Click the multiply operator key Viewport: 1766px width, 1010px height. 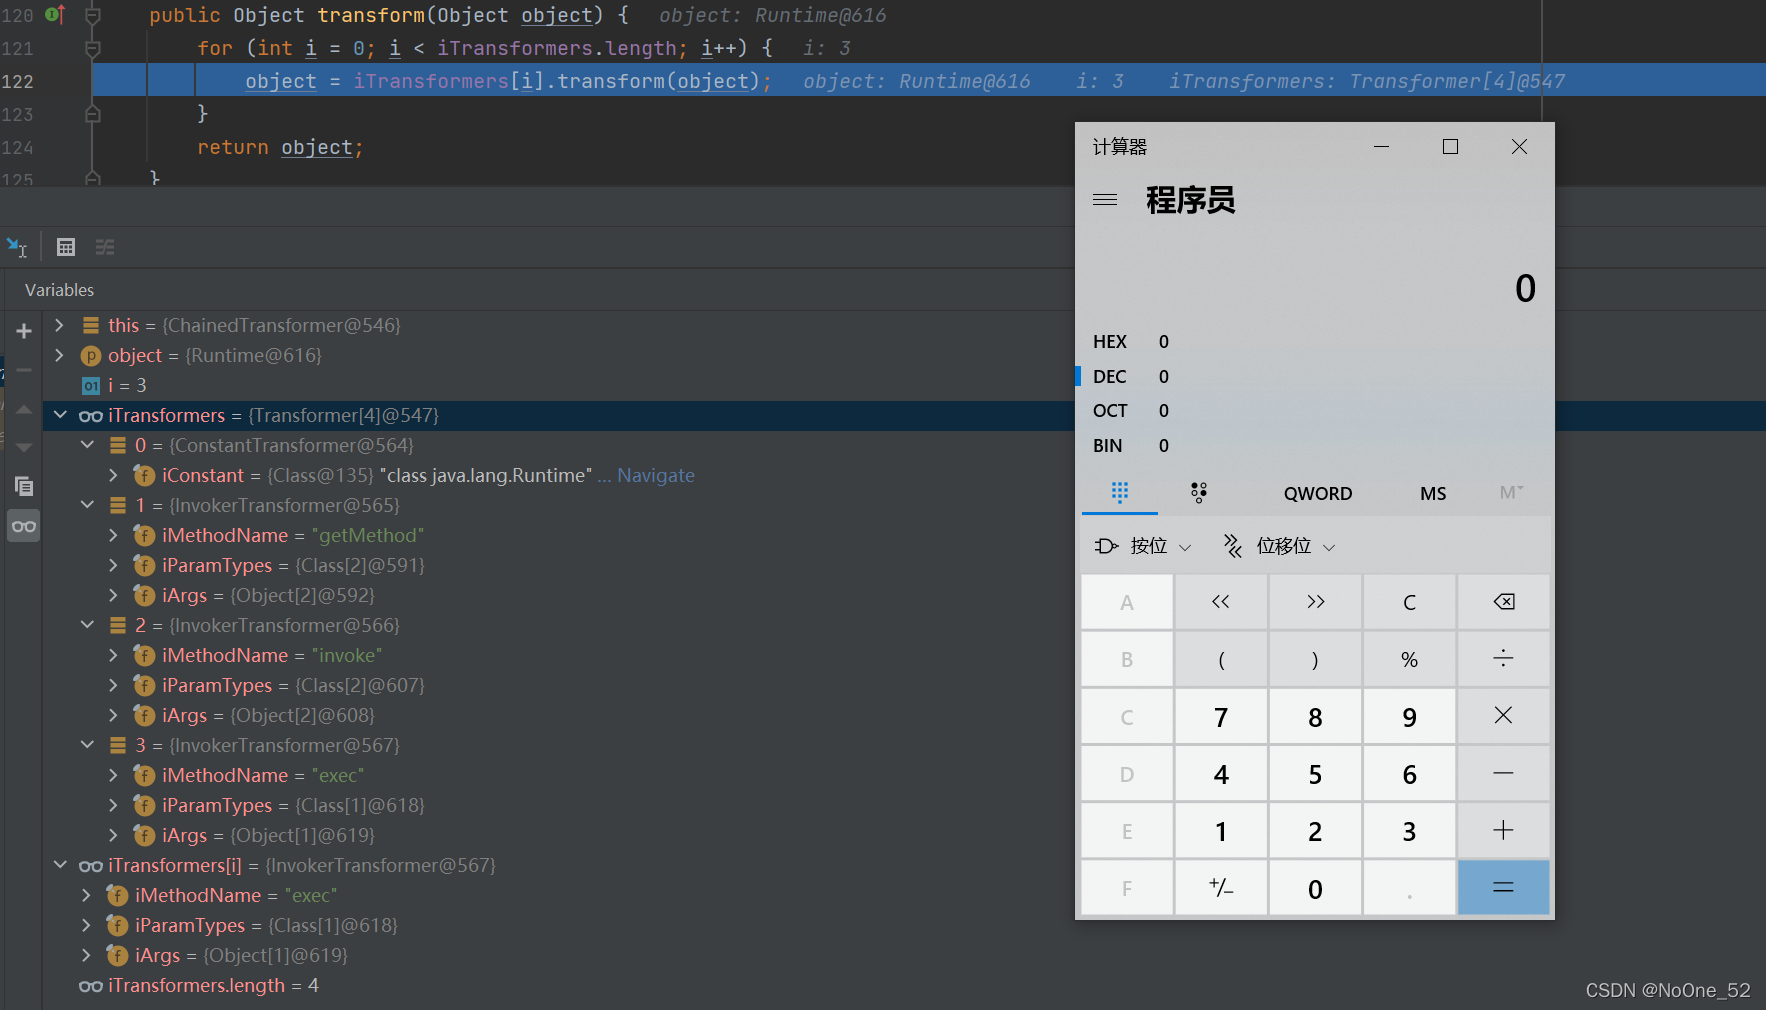pyautogui.click(x=1503, y=716)
